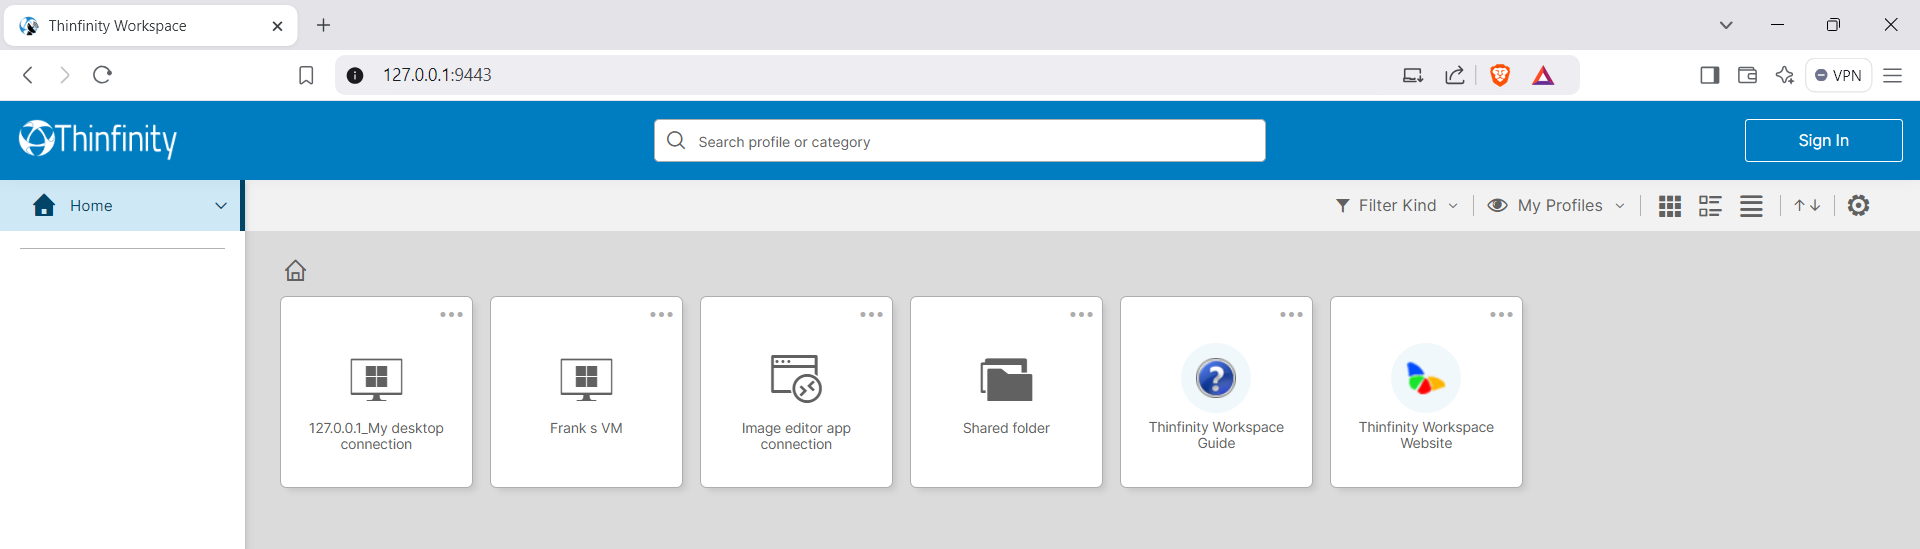Share this page link
The height and width of the screenshot is (549, 1920).
pyautogui.click(x=1455, y=75)
